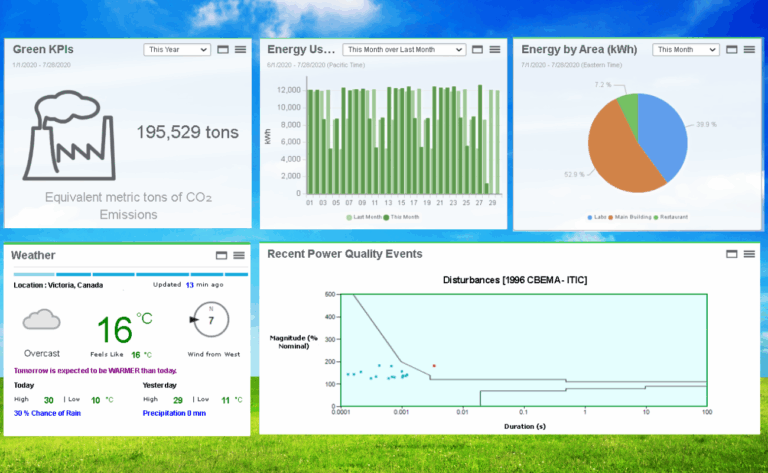
Task: Toggle the Last Month legend series
Action: [x=364, y=217]
